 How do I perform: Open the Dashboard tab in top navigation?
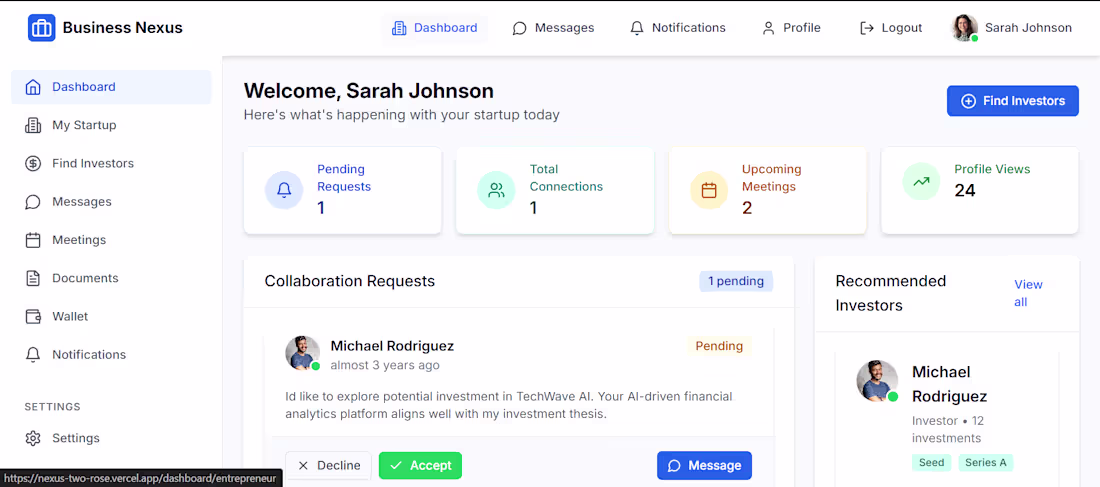click(x=435, y=28)
